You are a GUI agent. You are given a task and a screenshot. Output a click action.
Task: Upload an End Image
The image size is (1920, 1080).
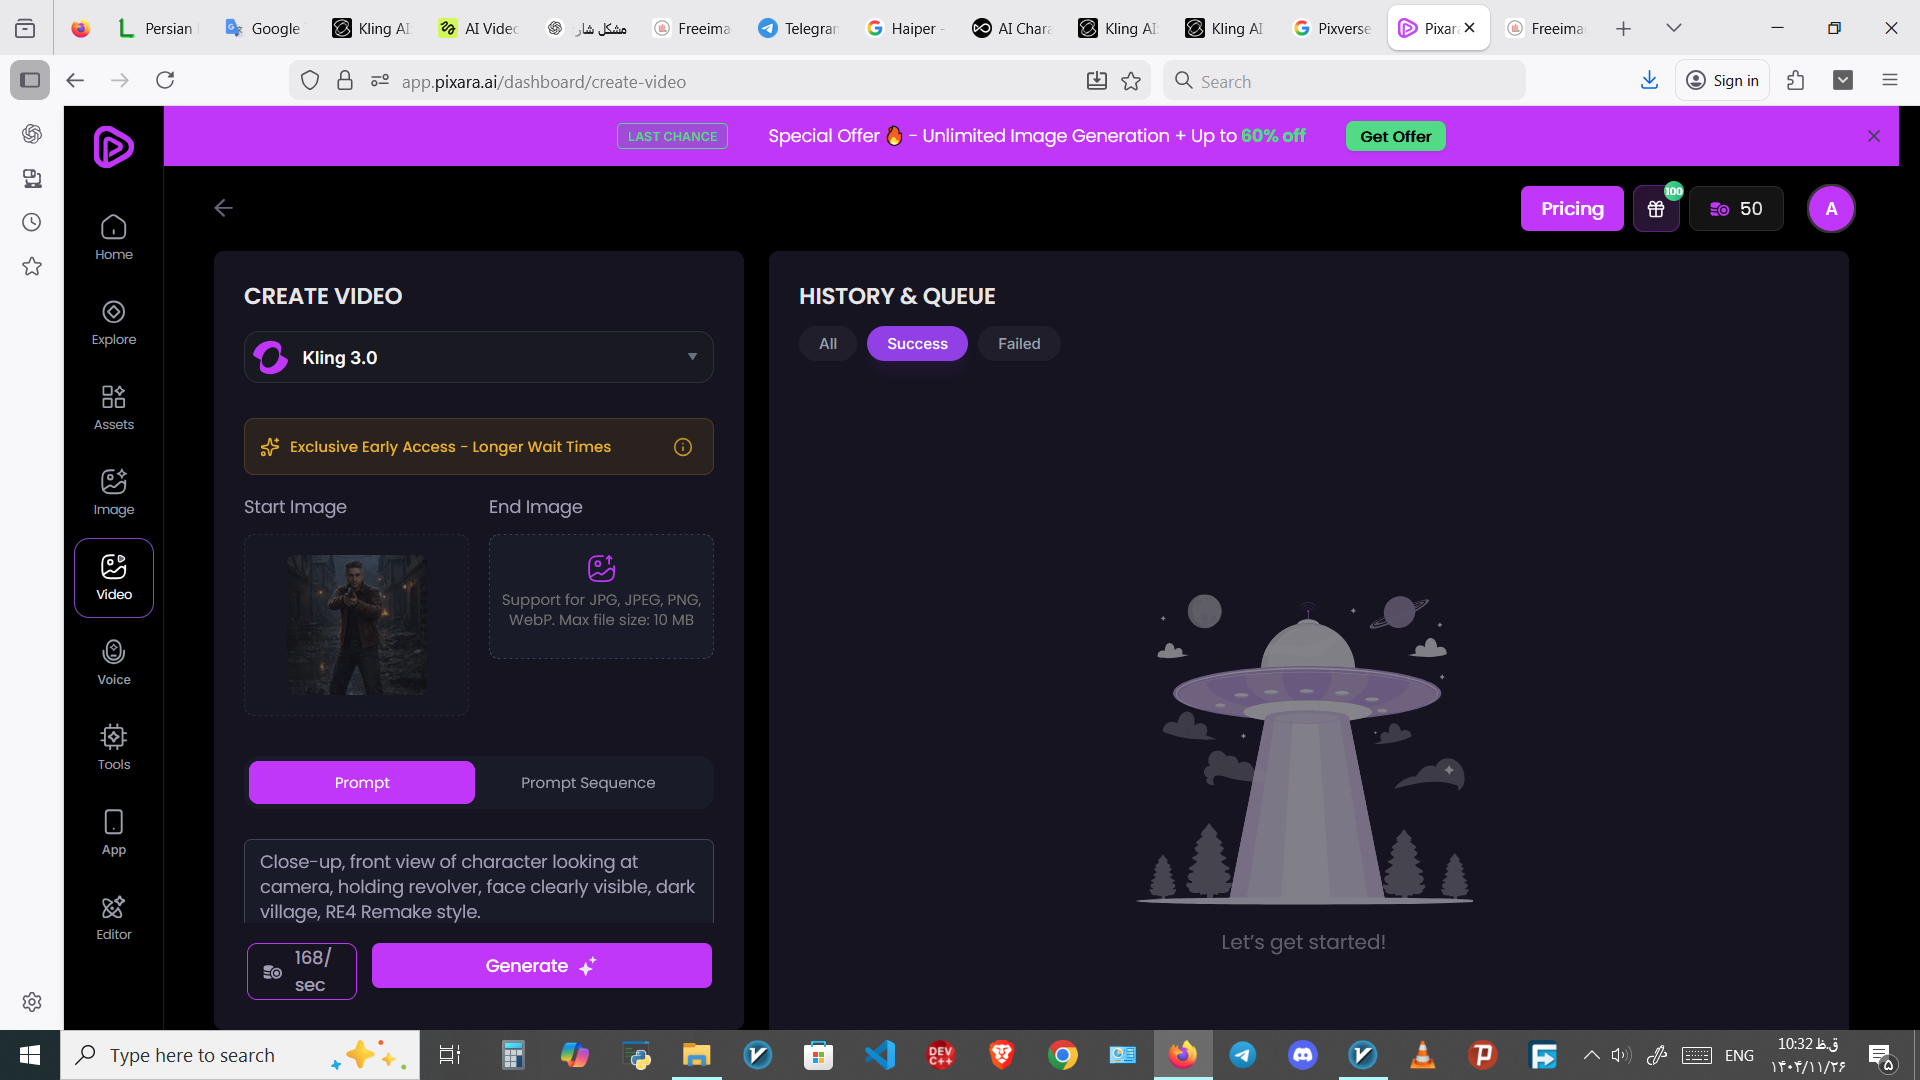(601, 597)
